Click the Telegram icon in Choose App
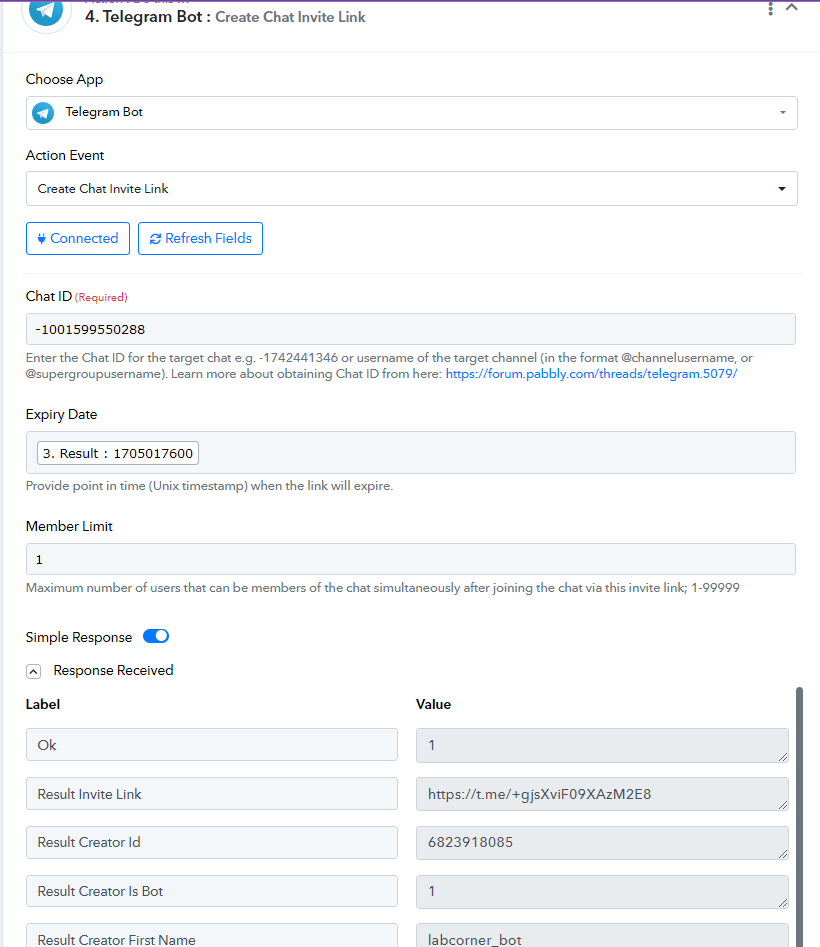The height and width of the screenshot is (947, 820). click(x=43, y=113)
